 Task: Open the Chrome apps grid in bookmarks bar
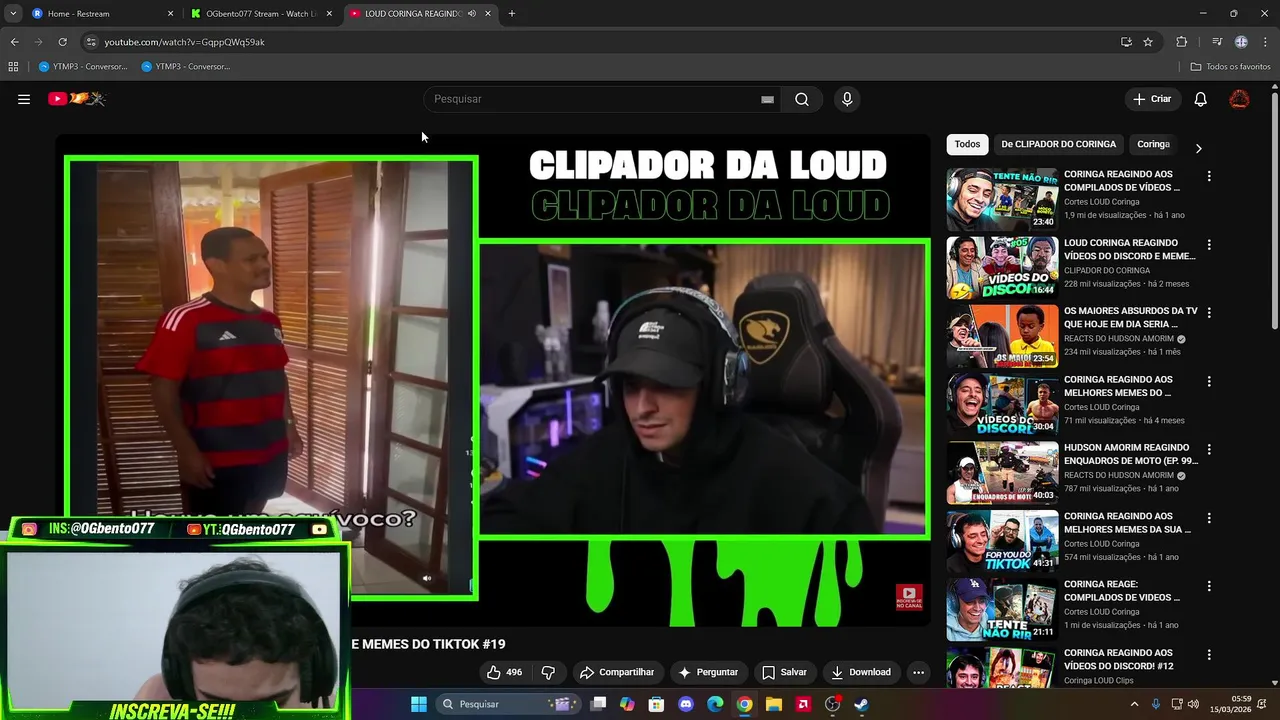coord(13,67)
